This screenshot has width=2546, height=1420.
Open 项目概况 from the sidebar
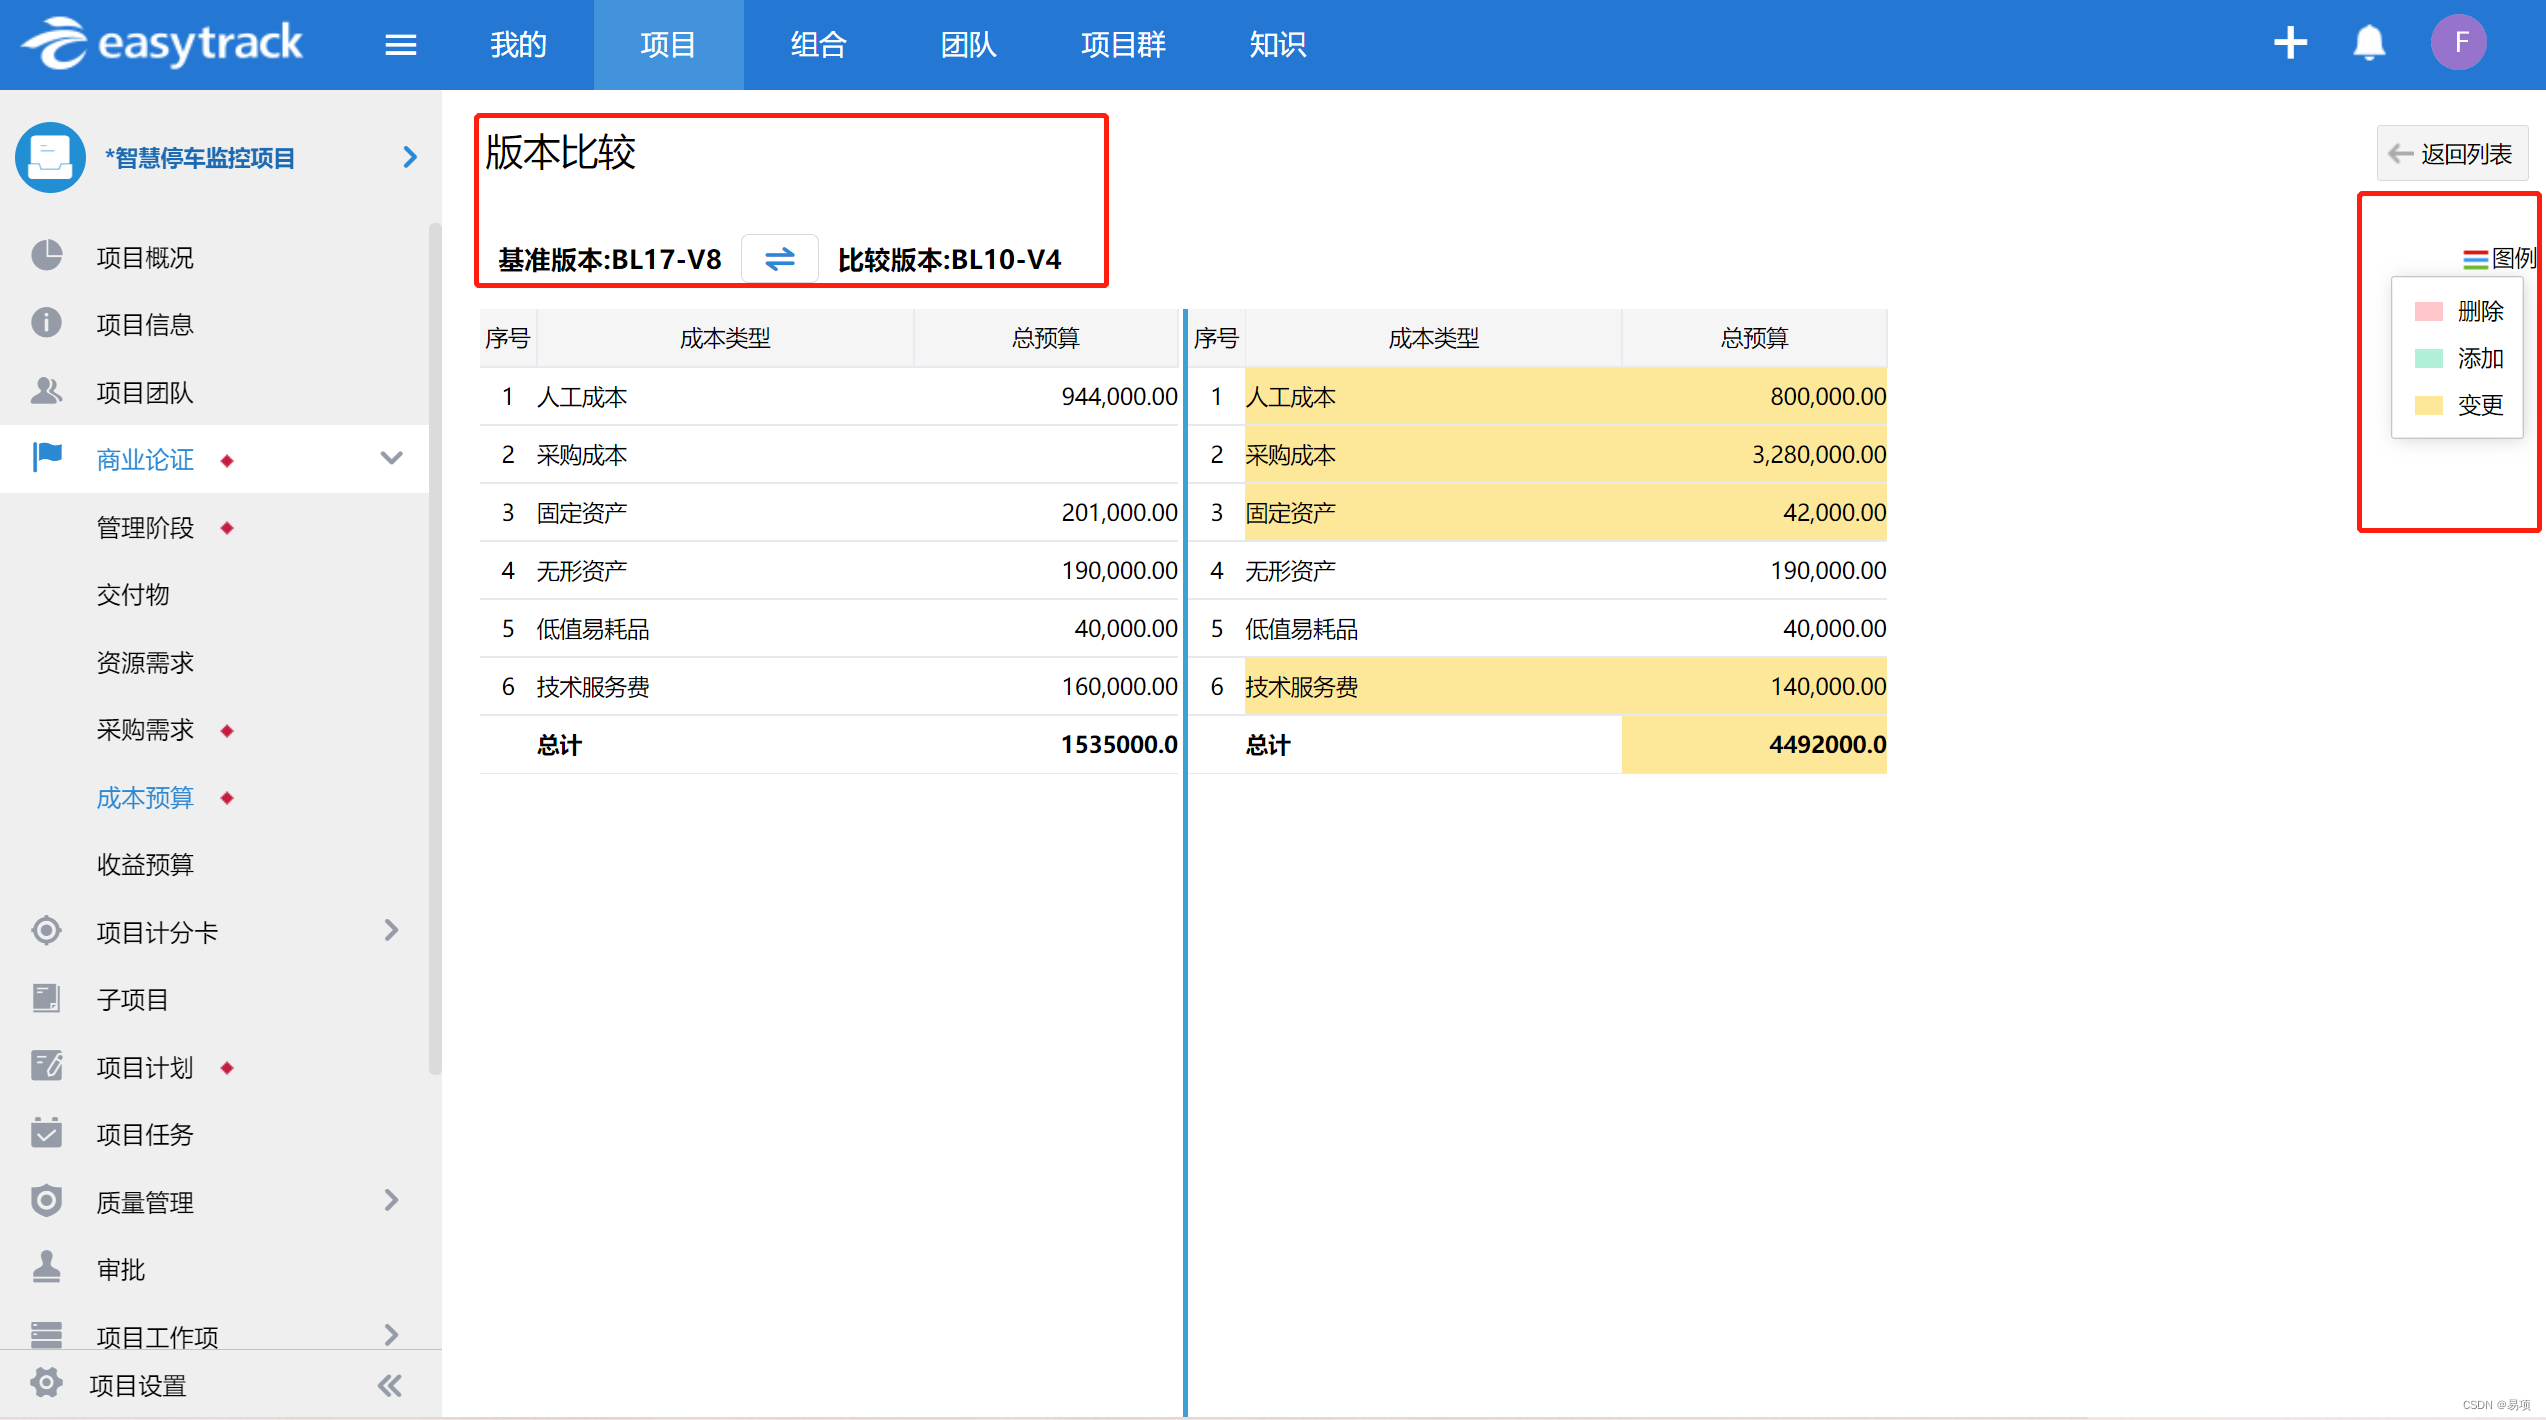(x=145, y=258)
